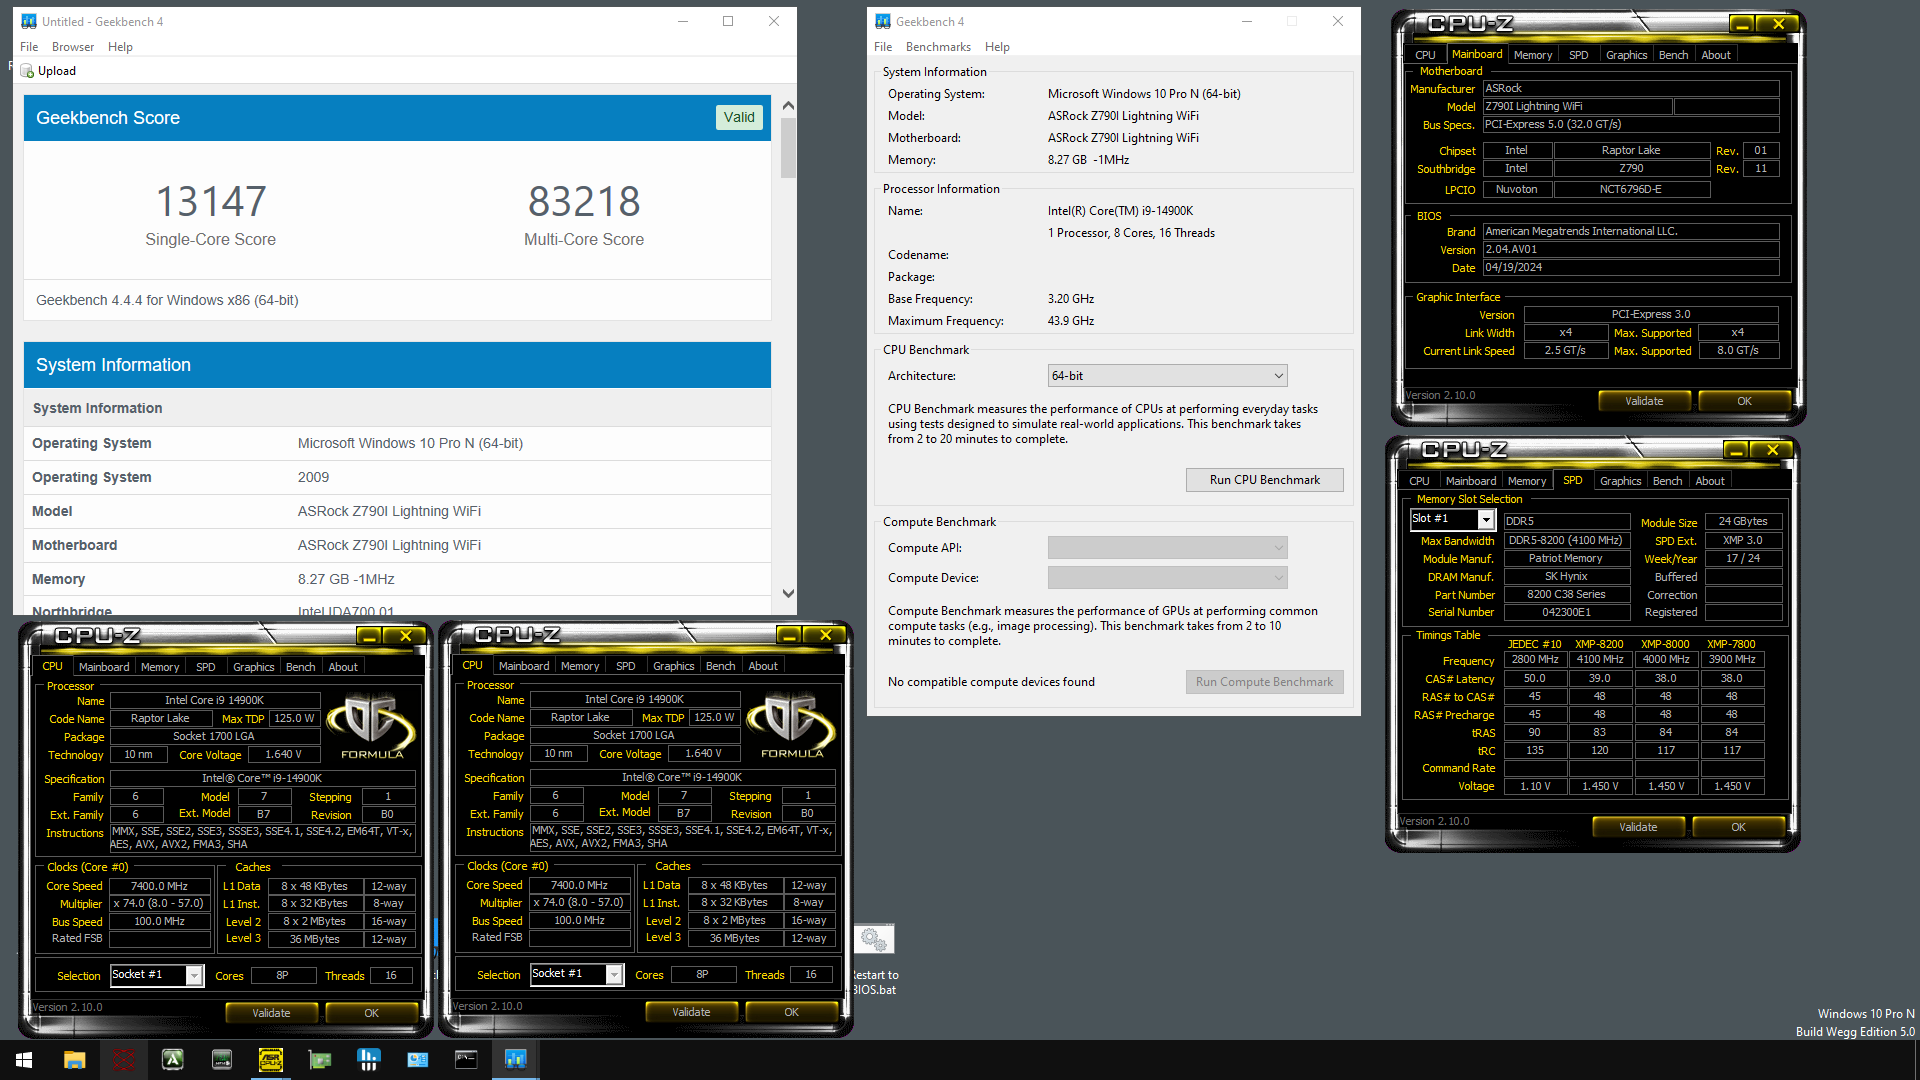Open Memory tab in leftmost CPU-Z window
Screen dimensions: 1920x1080
click(160, 667)
